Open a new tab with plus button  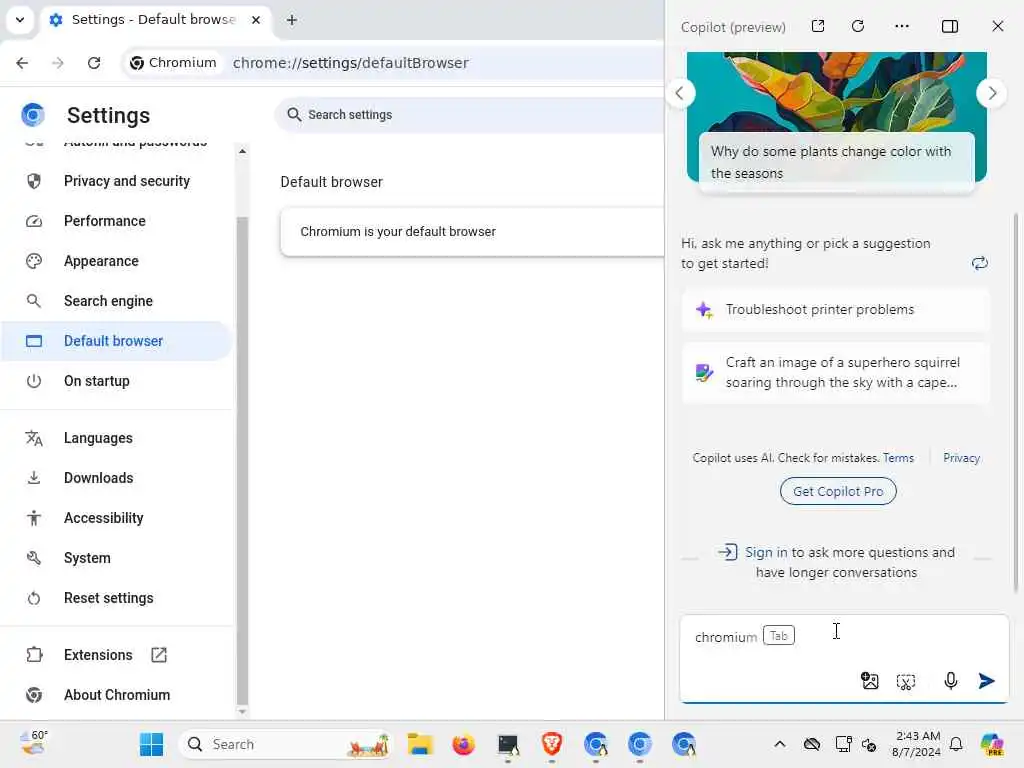292,20
